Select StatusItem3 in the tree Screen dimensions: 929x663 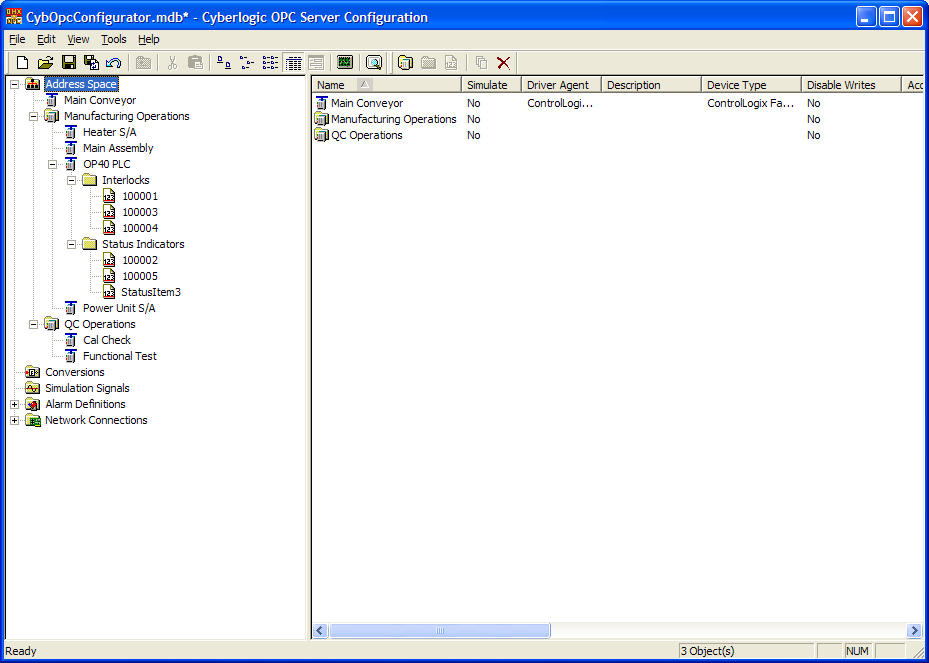[x=150, y=292]
